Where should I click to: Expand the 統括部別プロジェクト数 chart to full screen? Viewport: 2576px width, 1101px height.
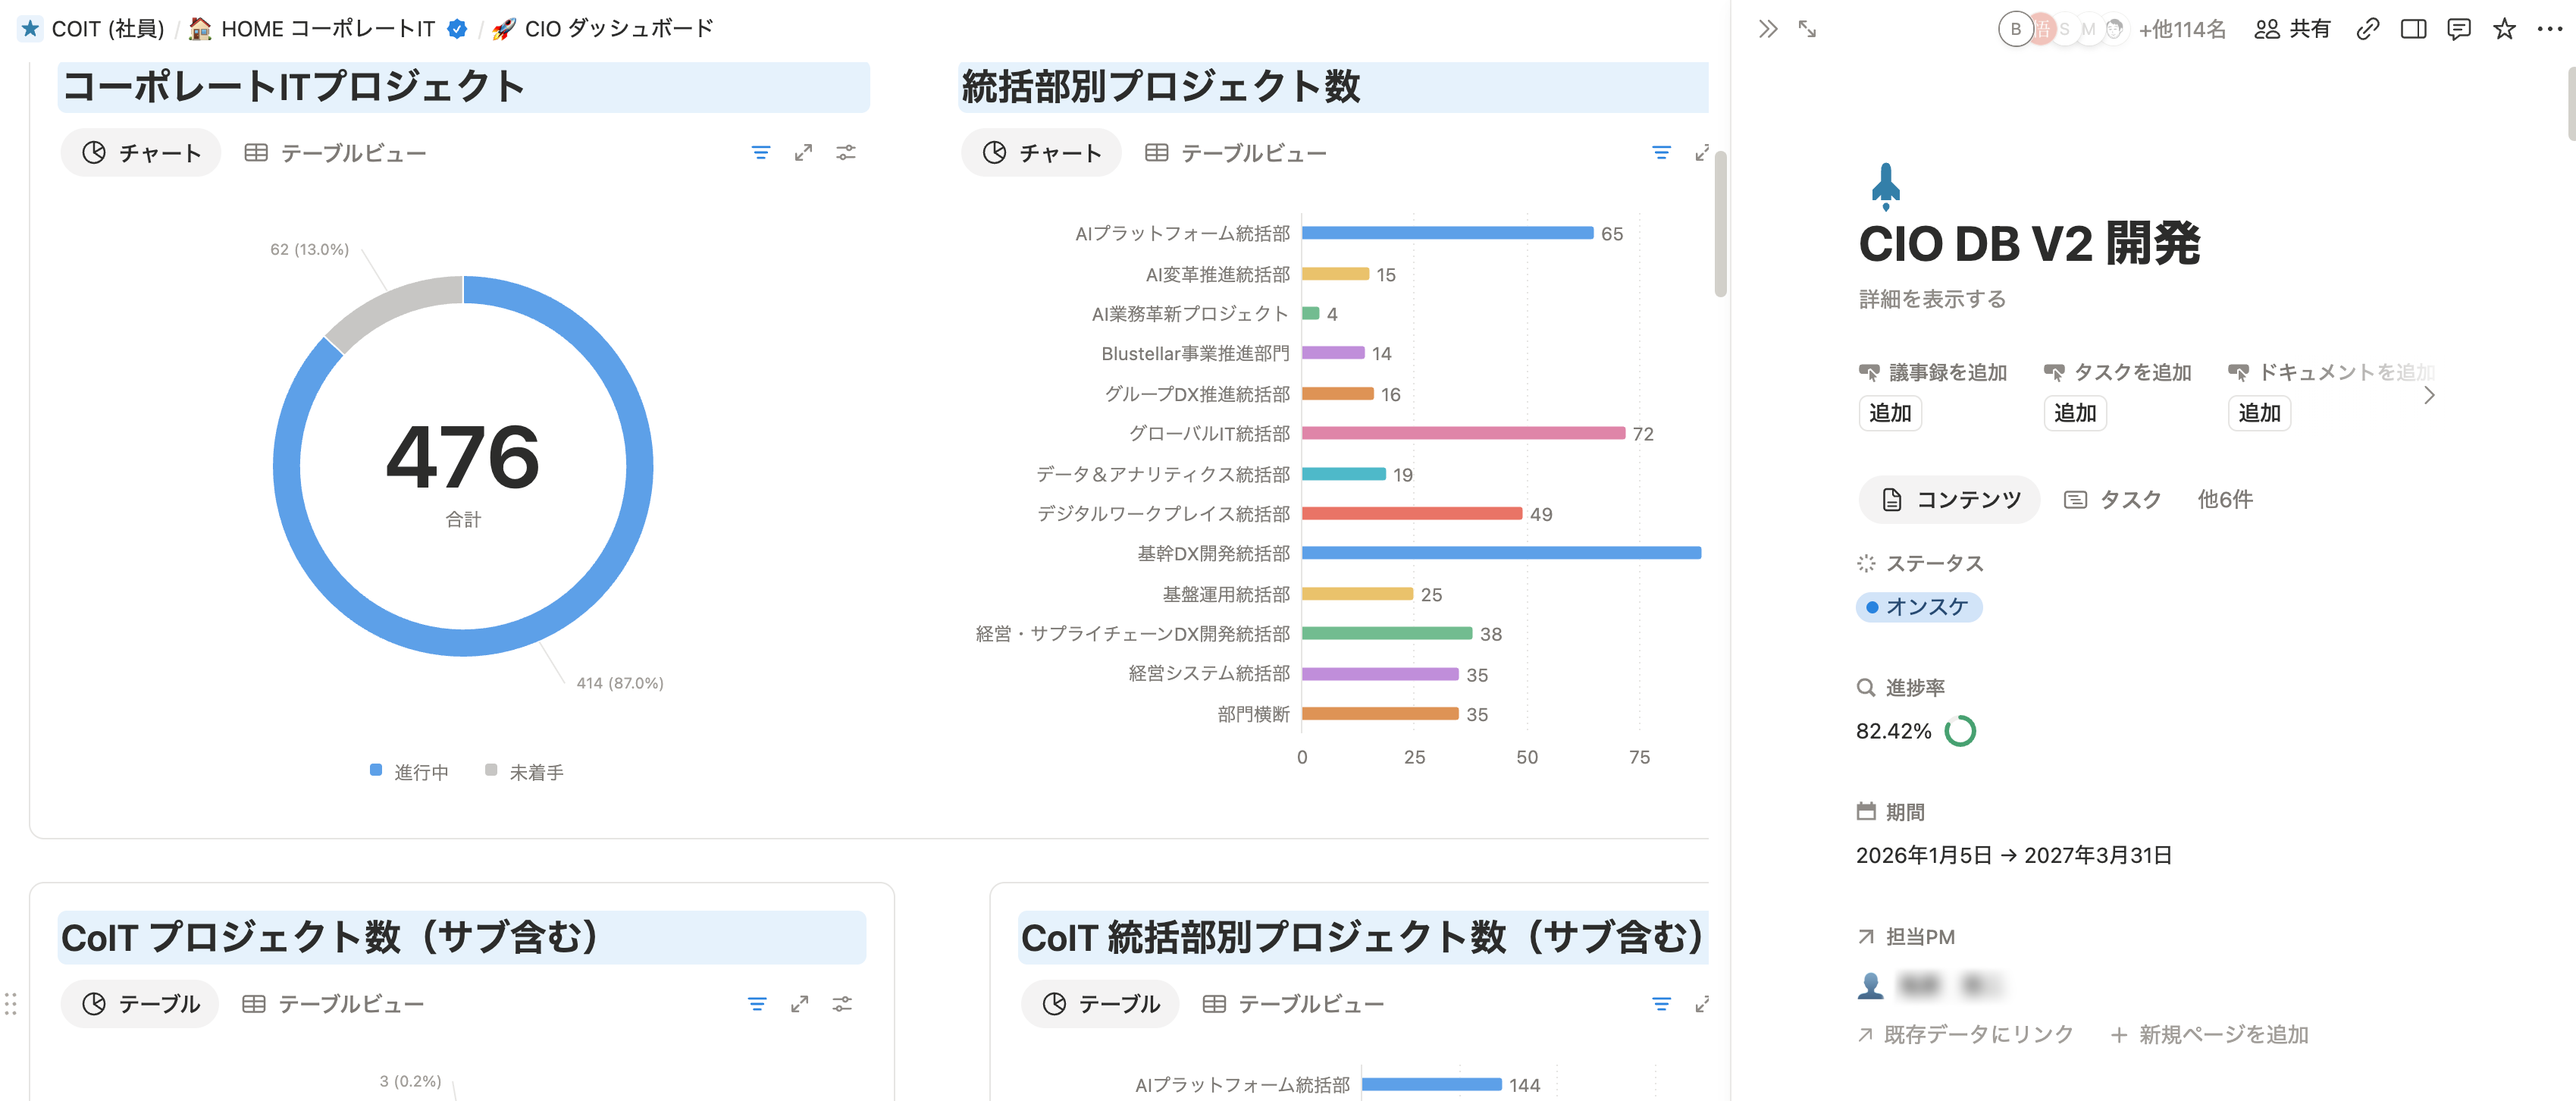click(1701, 153)
